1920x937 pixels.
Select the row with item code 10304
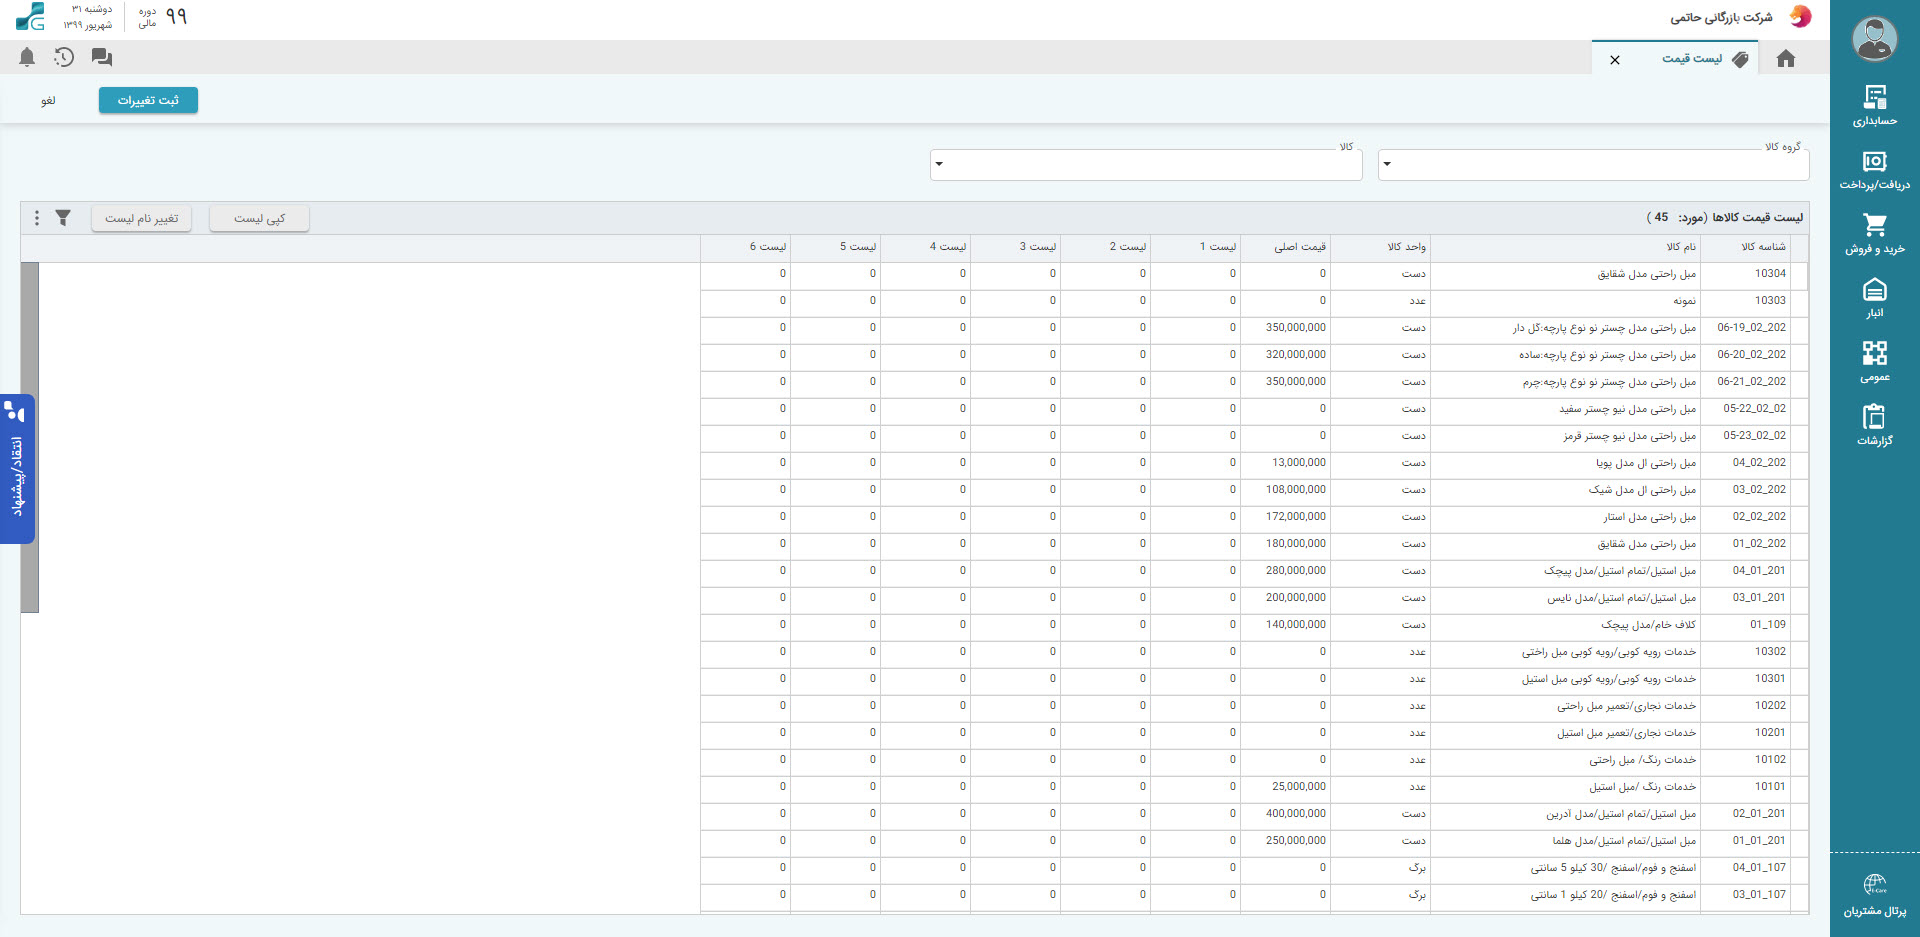(1254, 274)
